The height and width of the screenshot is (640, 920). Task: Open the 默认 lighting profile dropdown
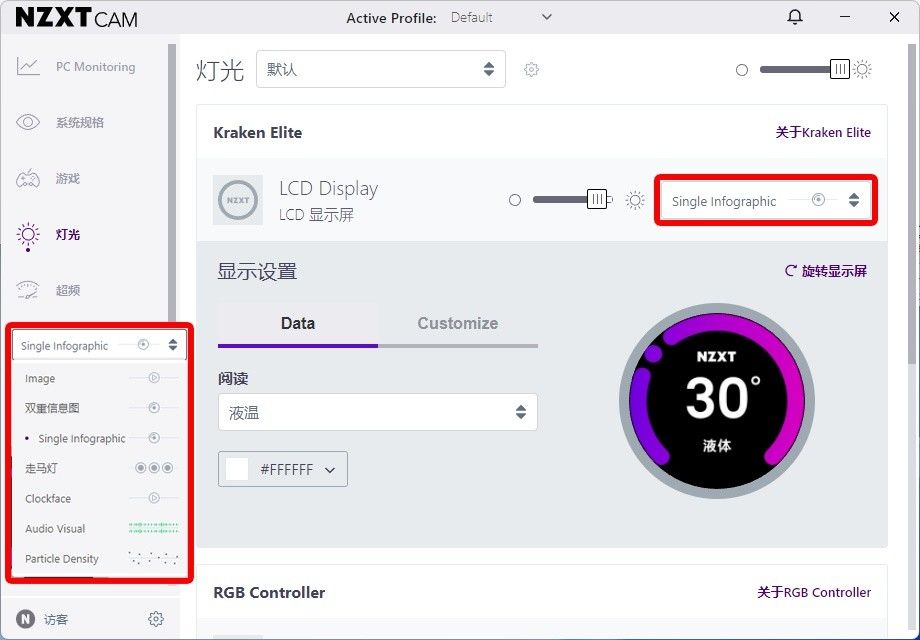tap(381, 69)
